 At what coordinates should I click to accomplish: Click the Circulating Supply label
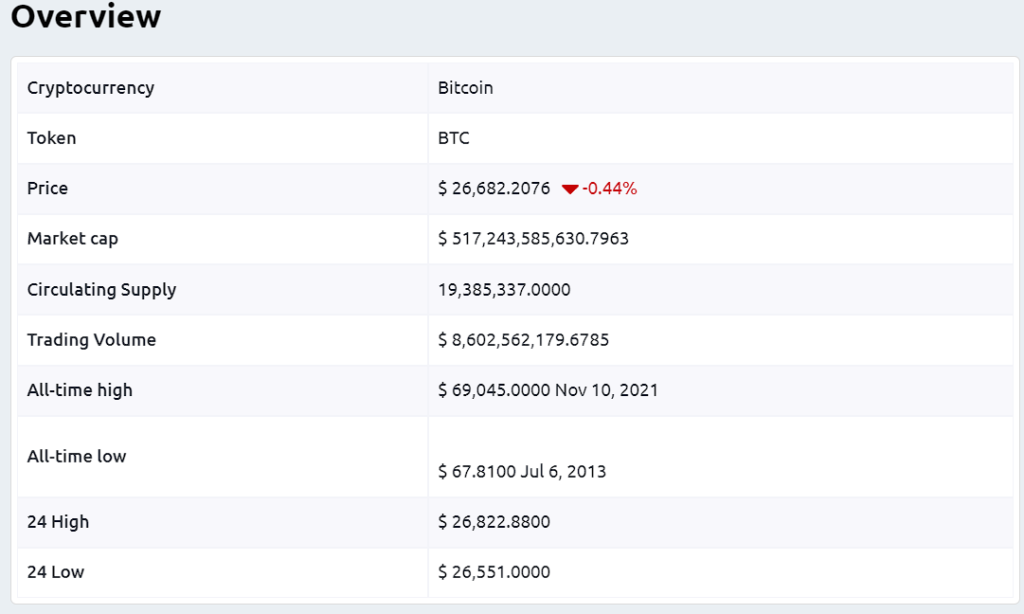click(x=101, y=290)
